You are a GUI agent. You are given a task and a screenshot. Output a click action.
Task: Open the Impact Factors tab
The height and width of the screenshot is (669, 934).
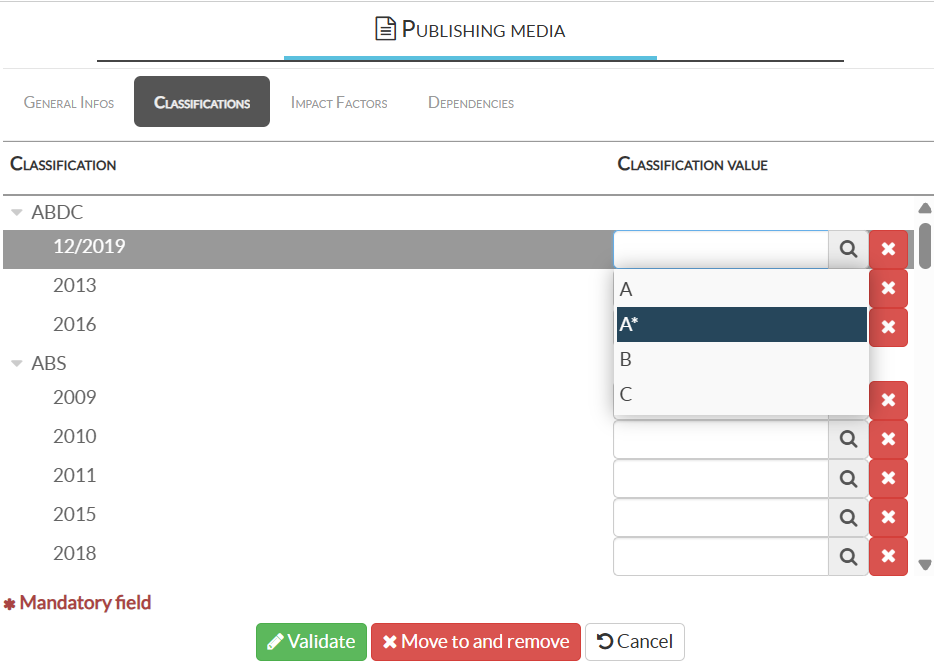coord(339,103)
